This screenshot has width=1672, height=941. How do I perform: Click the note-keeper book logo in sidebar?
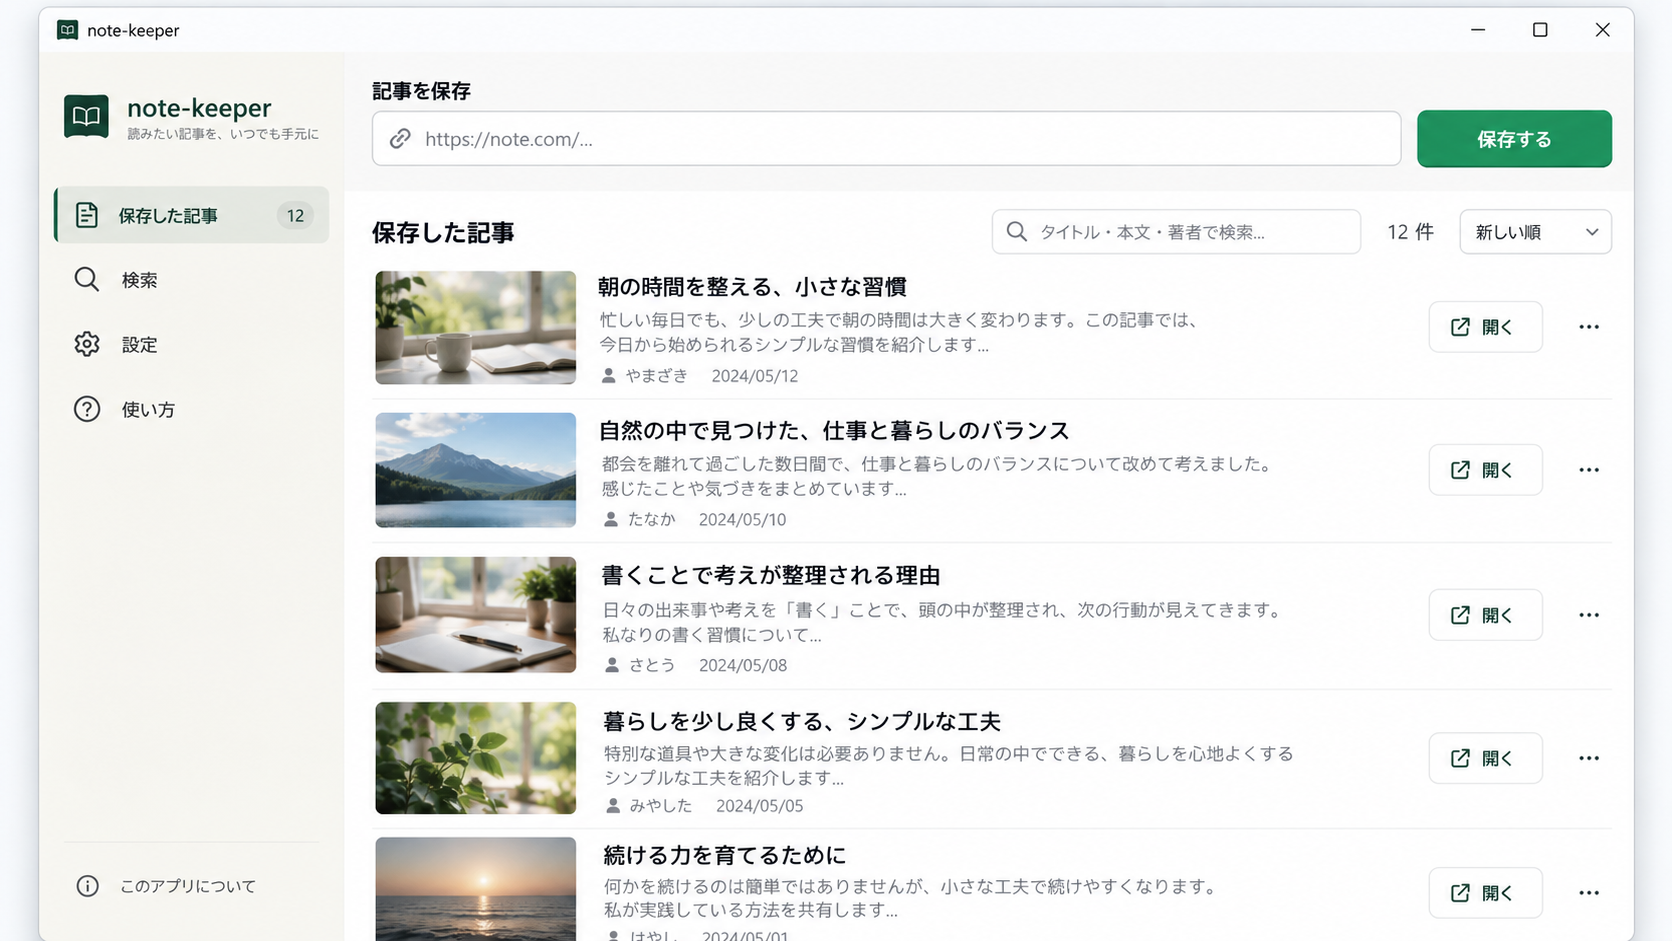coord(86,116)
